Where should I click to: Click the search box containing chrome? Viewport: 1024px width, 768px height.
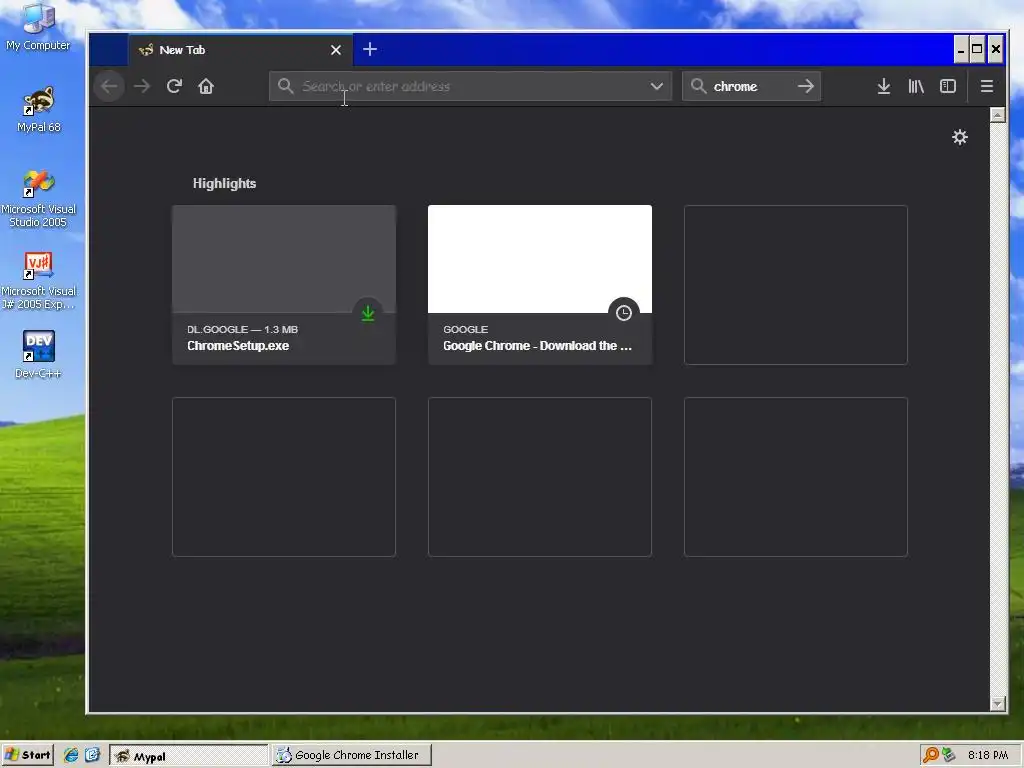pyautogui.click(x=751, y=86)
